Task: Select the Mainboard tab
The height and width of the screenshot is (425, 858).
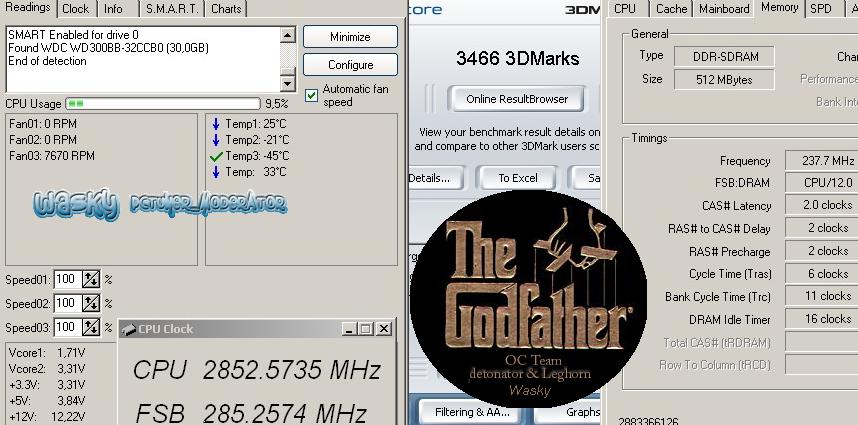Action: pos(724,9)
